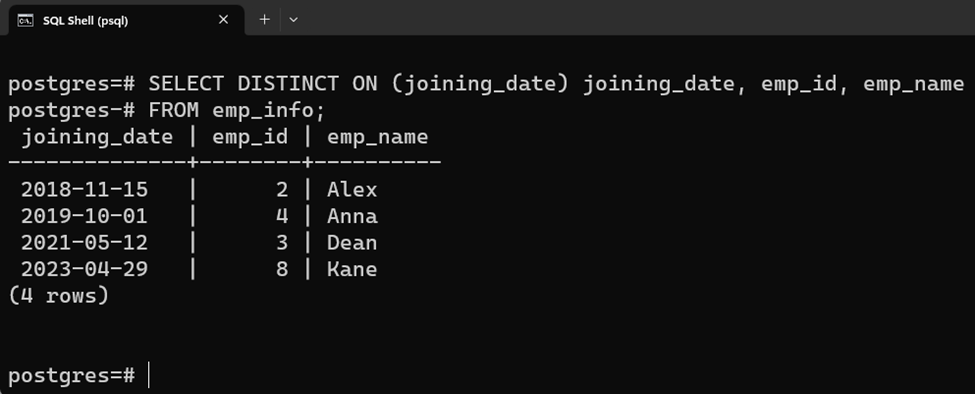The height and width of the screenshot is (394, 975).
Task: Click the date value 2021-05-12
Action: click(84, 242)
